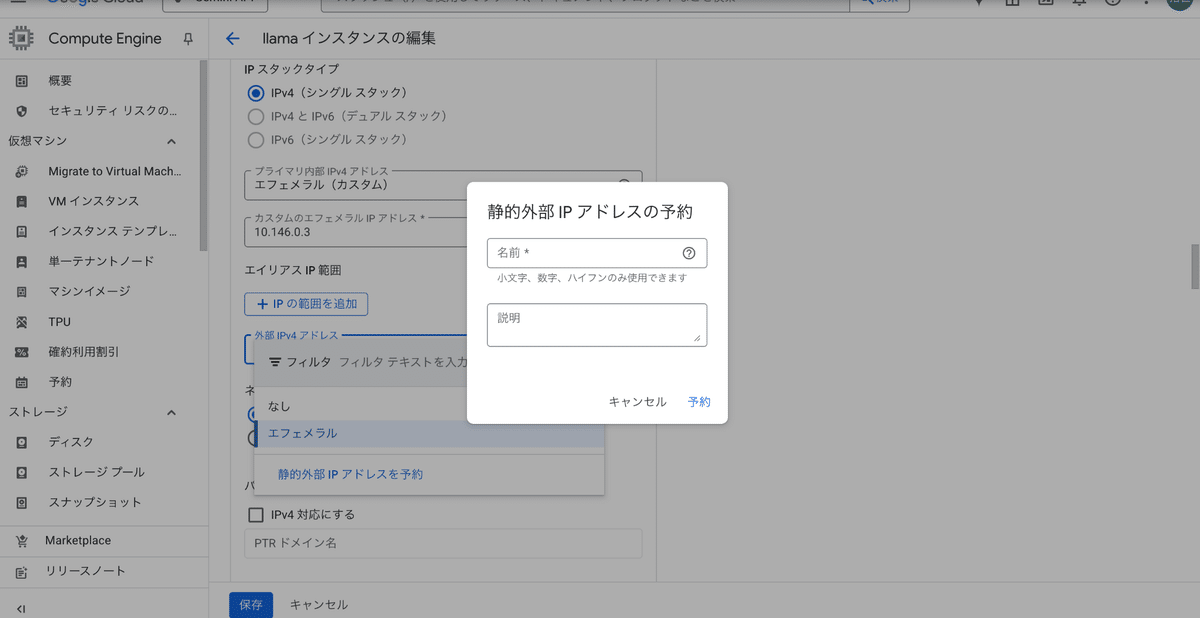Collapse the ストレージ section
This screenshot has width=1200, height=618.
(170, 411)
